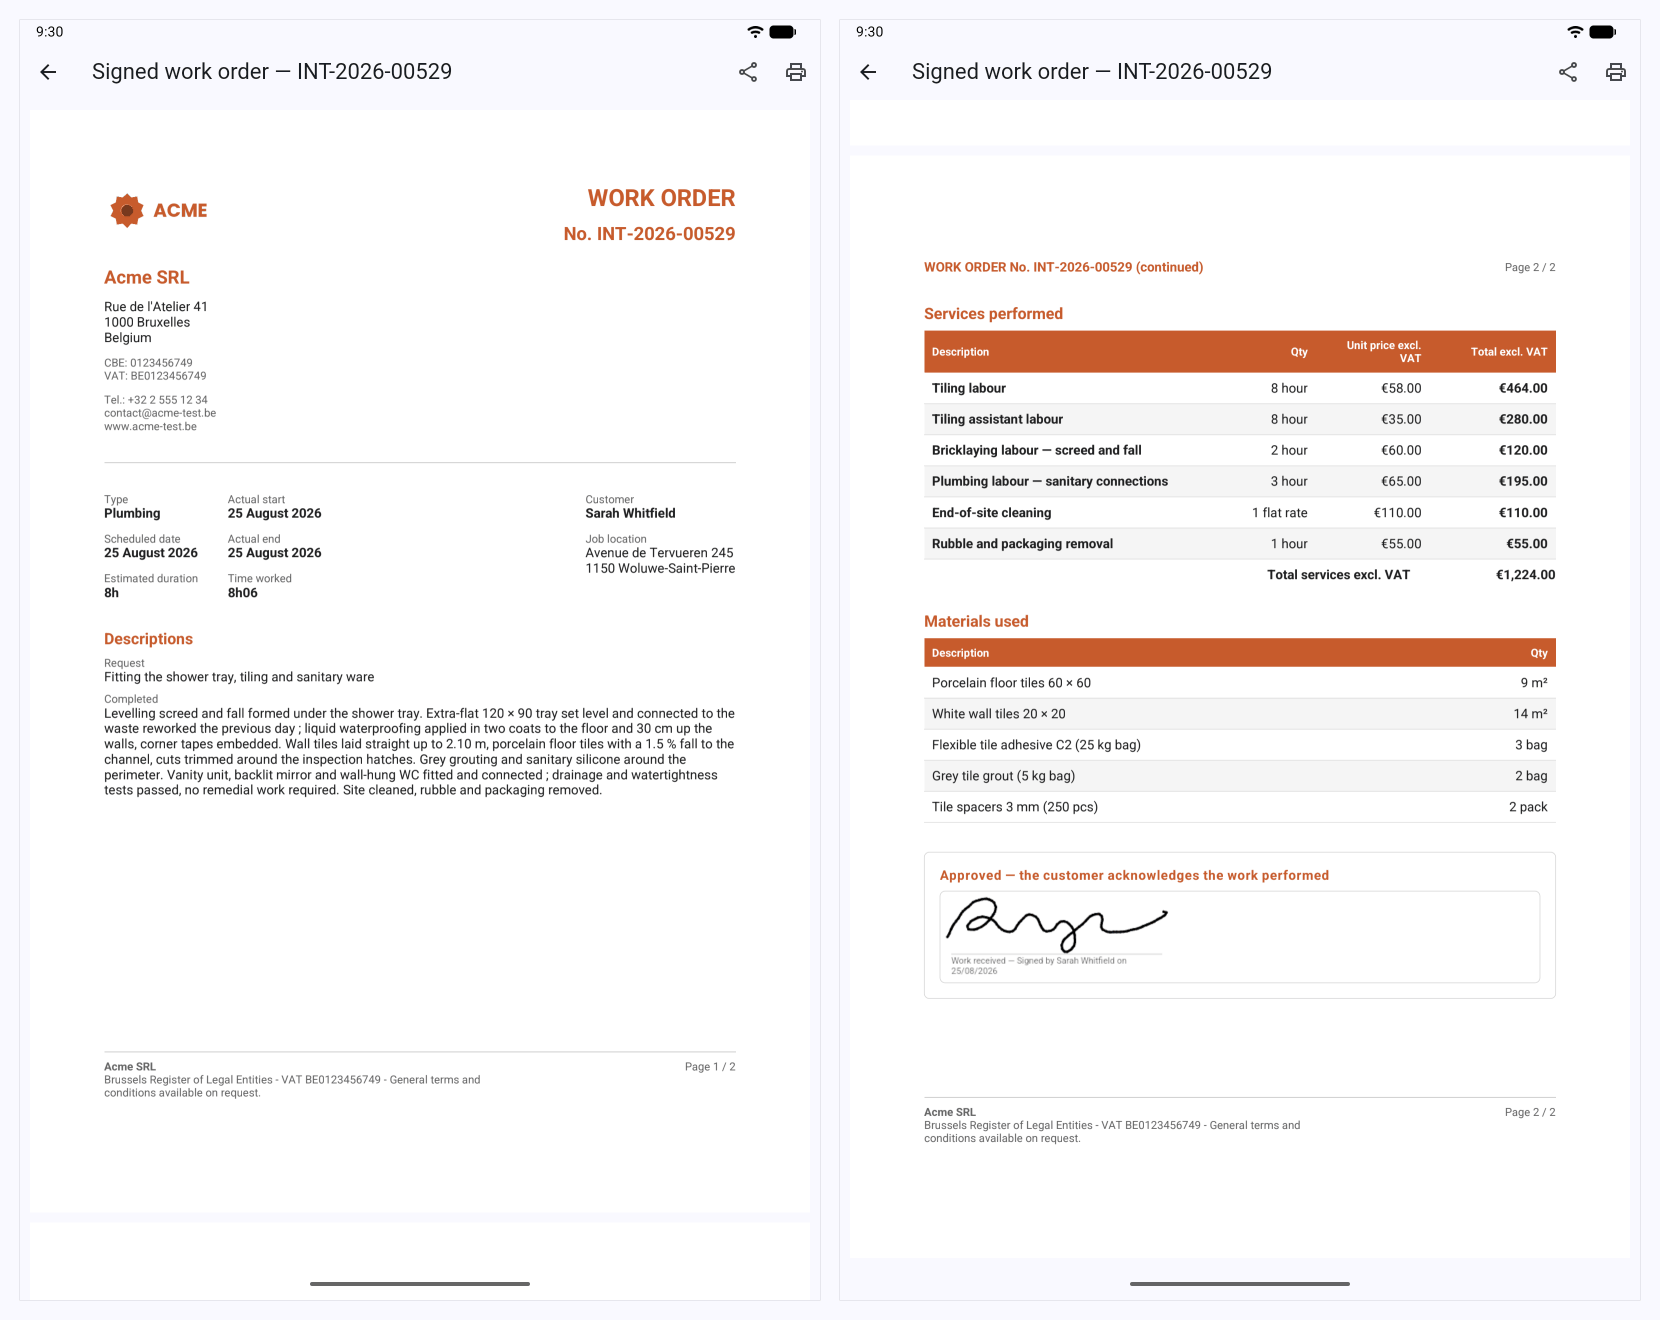Select the Type value 'Plumbing'
This screenshot has height=1320, width=1660.
tap(132, 514)
